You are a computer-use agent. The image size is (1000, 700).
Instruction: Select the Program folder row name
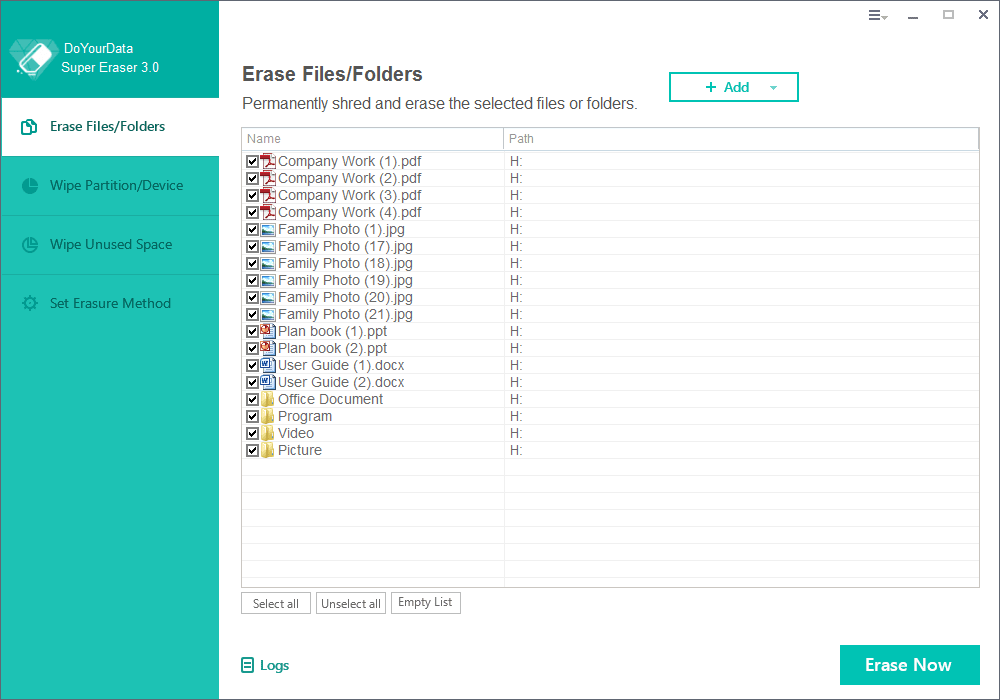(305, 416)
